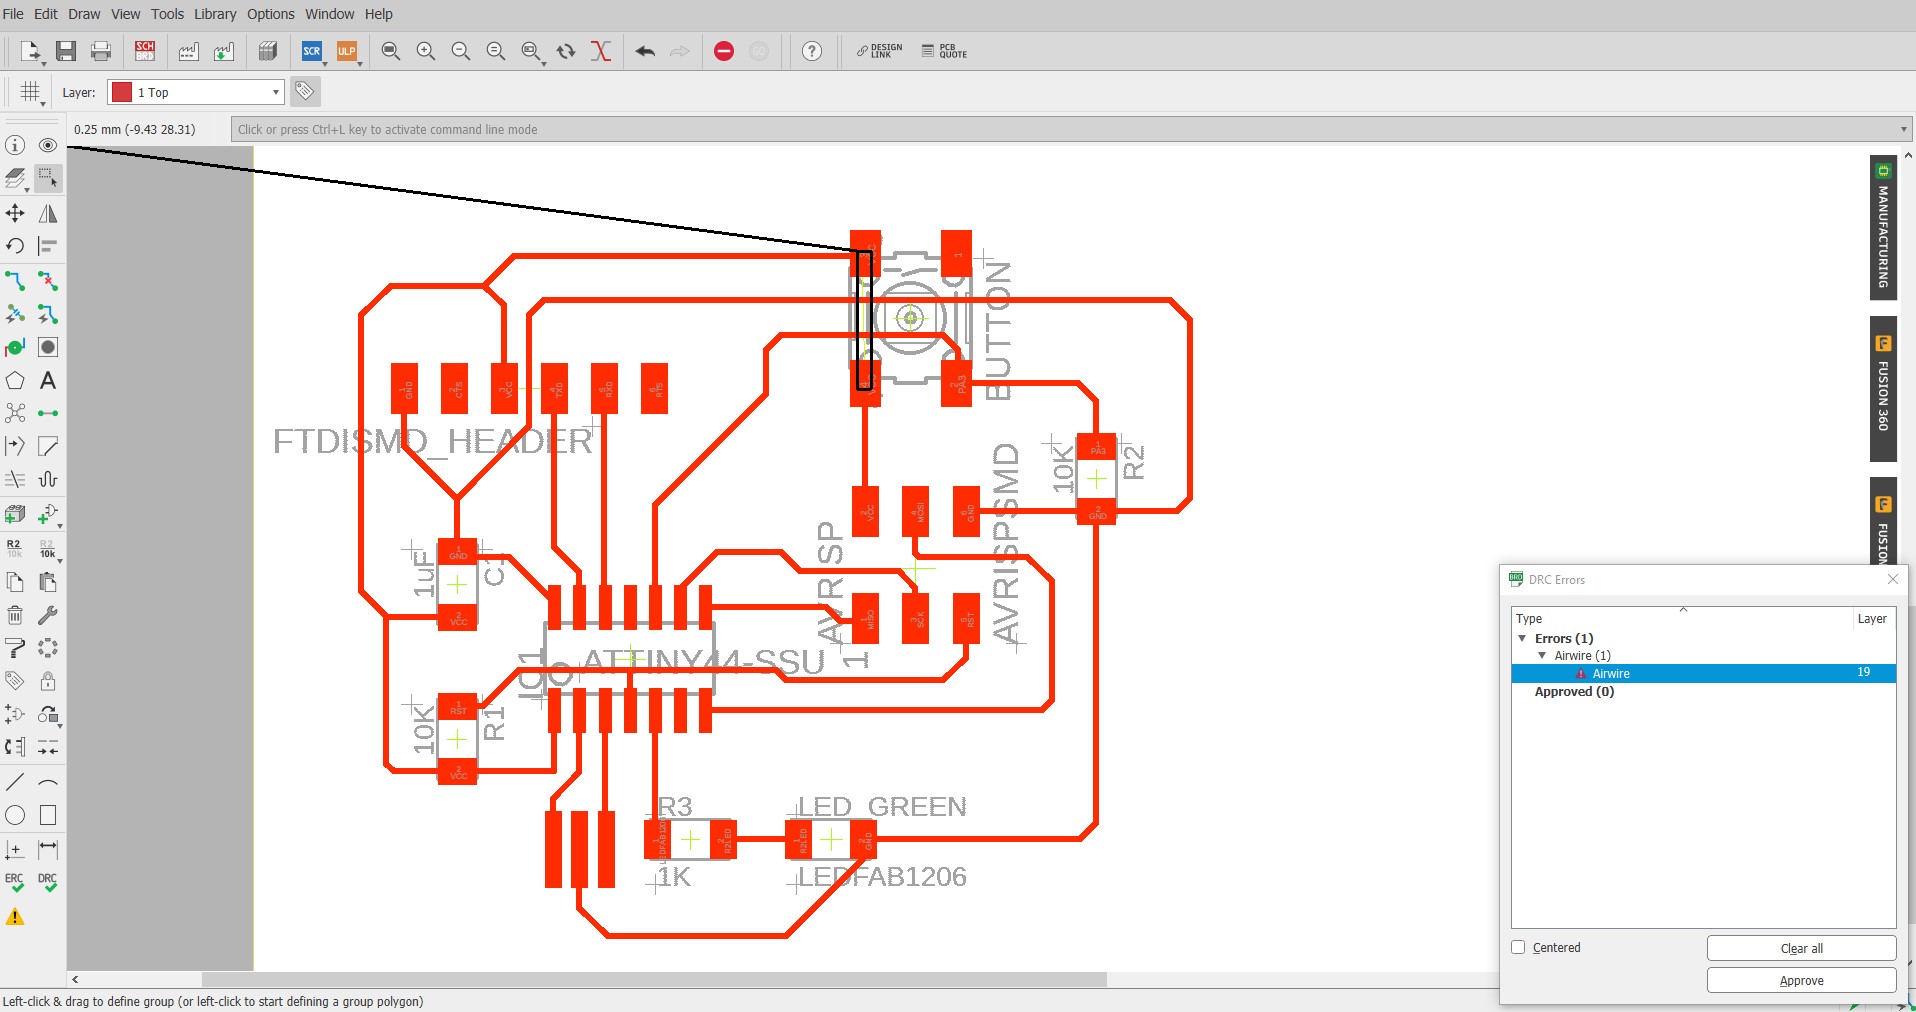This screenshot has height=1012, width=1916.
Task: Select the Route airwire tool
Action: pyautogui.click(x=15, y=281)
